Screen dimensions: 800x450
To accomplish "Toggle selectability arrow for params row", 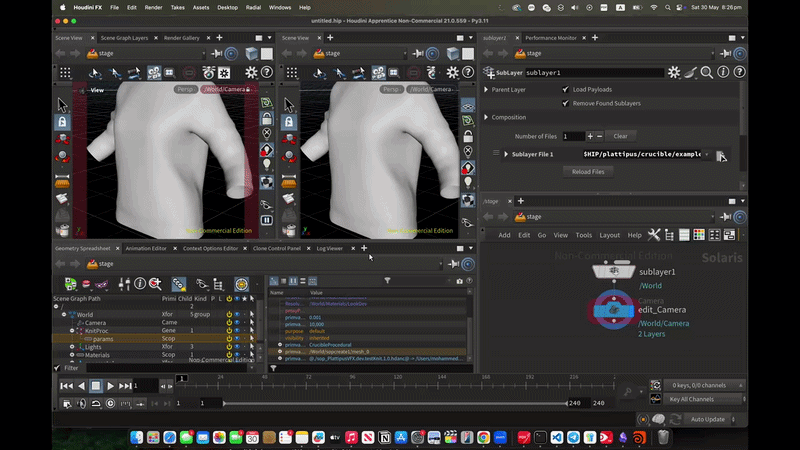I will [252, 338].
